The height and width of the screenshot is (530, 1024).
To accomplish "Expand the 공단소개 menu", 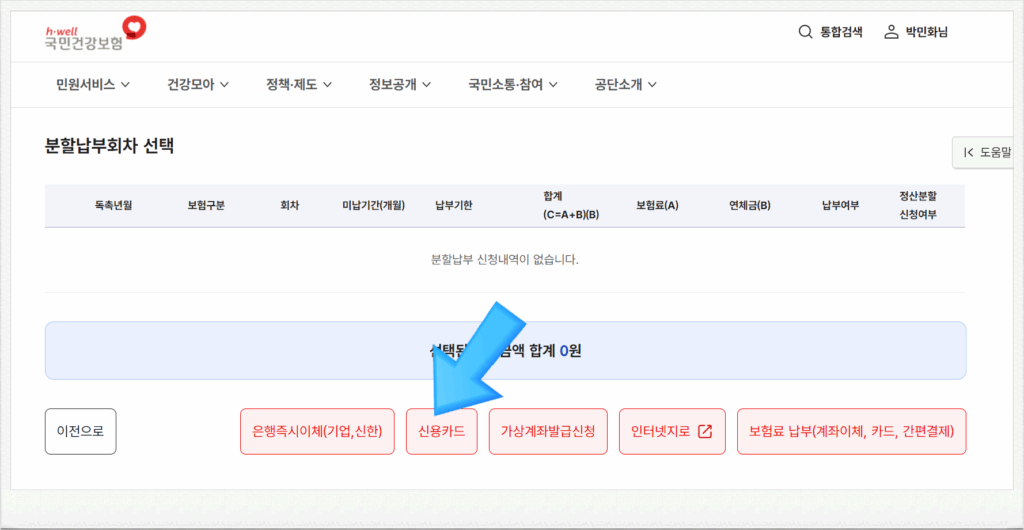I will click(626, 84).
